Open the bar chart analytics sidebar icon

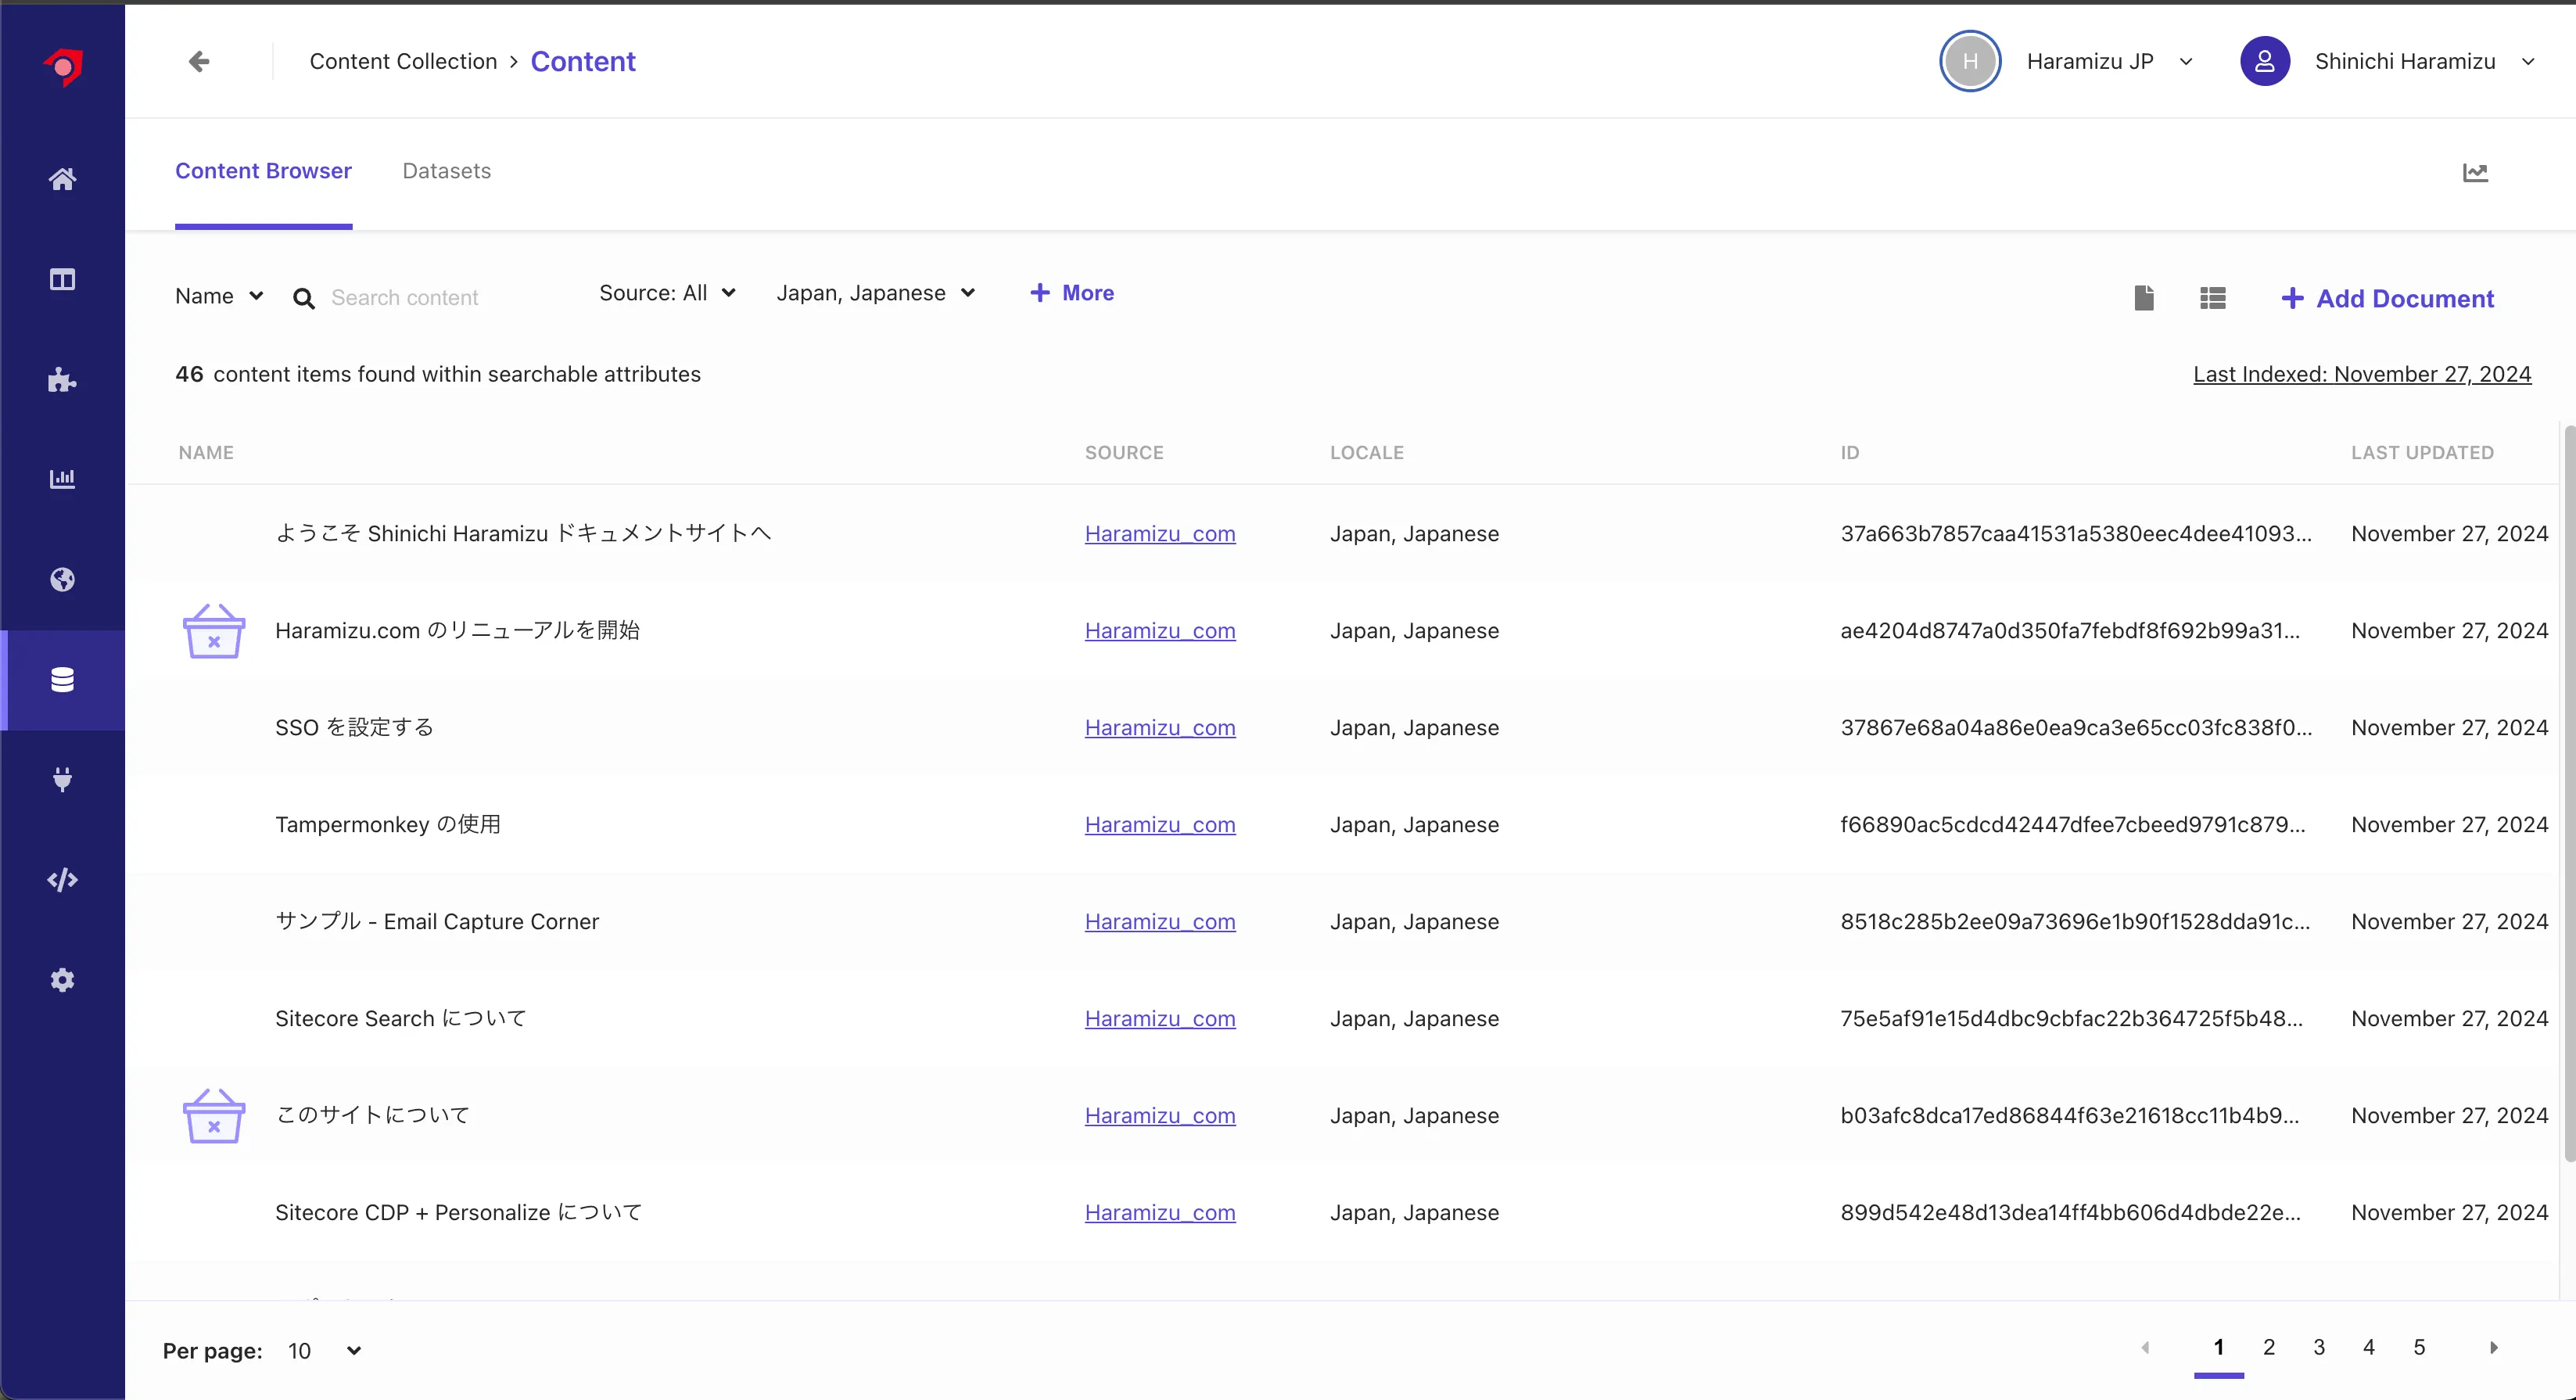click(62, 479)
